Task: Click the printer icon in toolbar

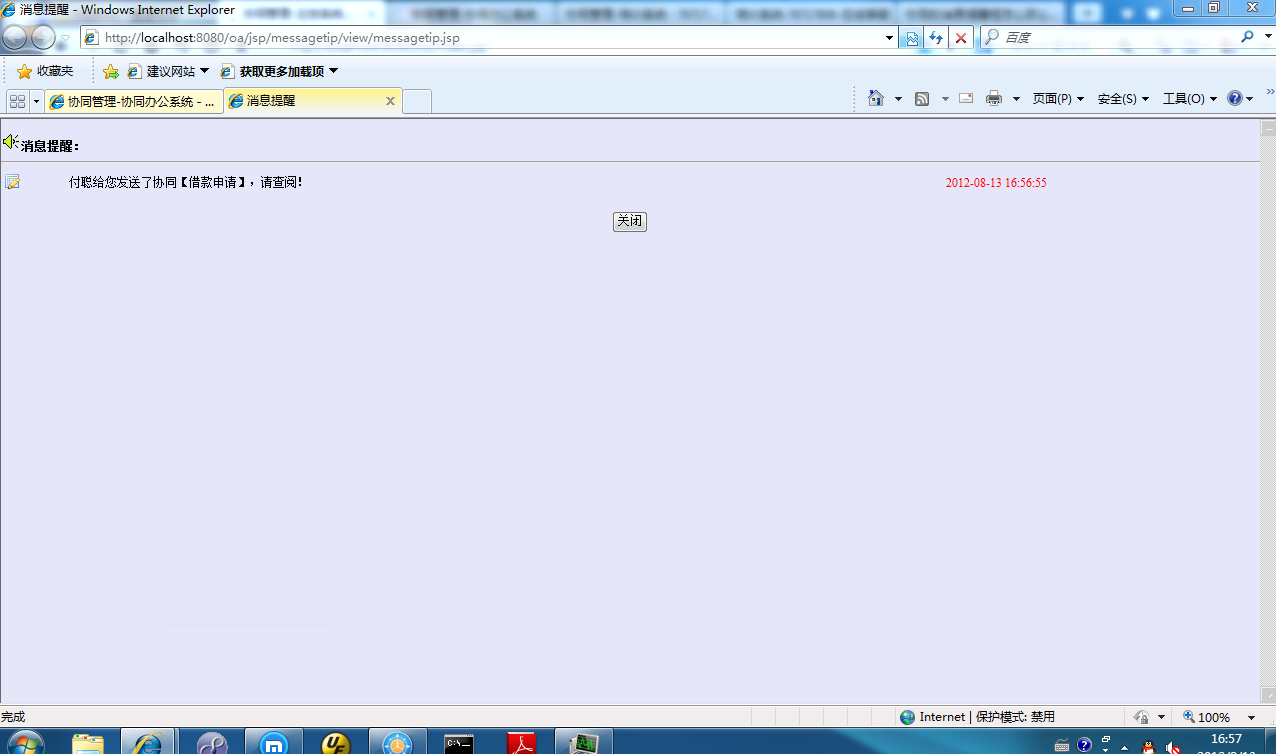Action: [993, 98]
